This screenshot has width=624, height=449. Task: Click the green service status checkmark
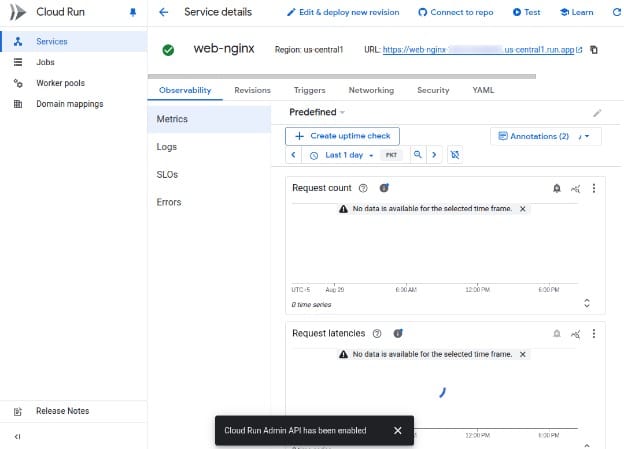[x=168, y=50]
